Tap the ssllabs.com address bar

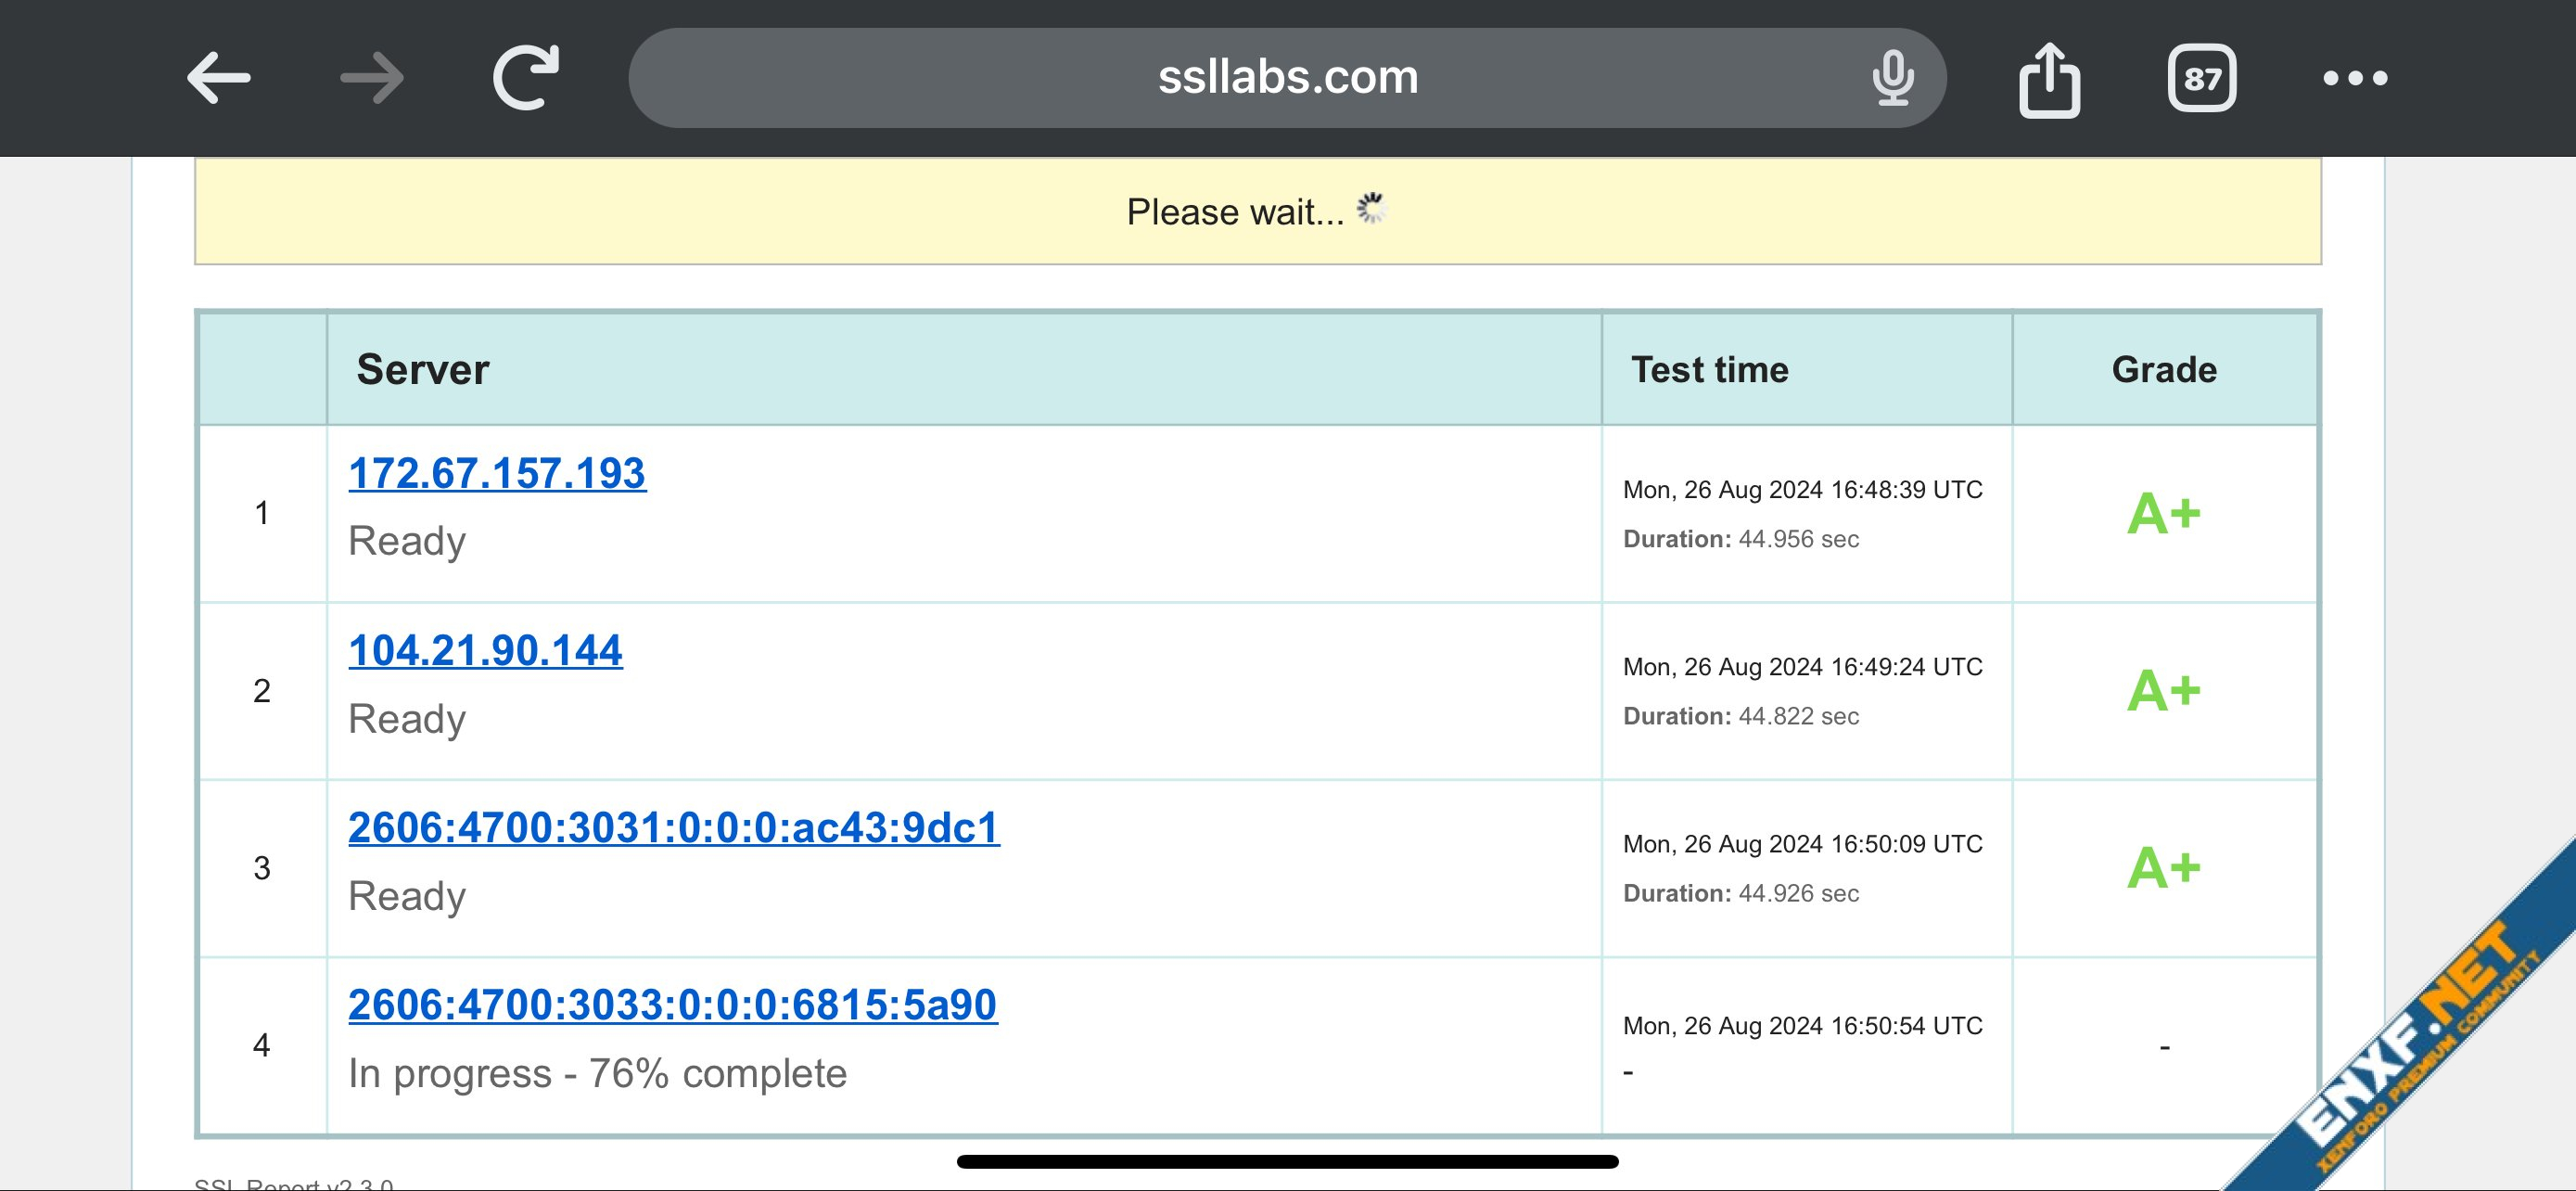pyautogui.click(x=1287, y=78)
